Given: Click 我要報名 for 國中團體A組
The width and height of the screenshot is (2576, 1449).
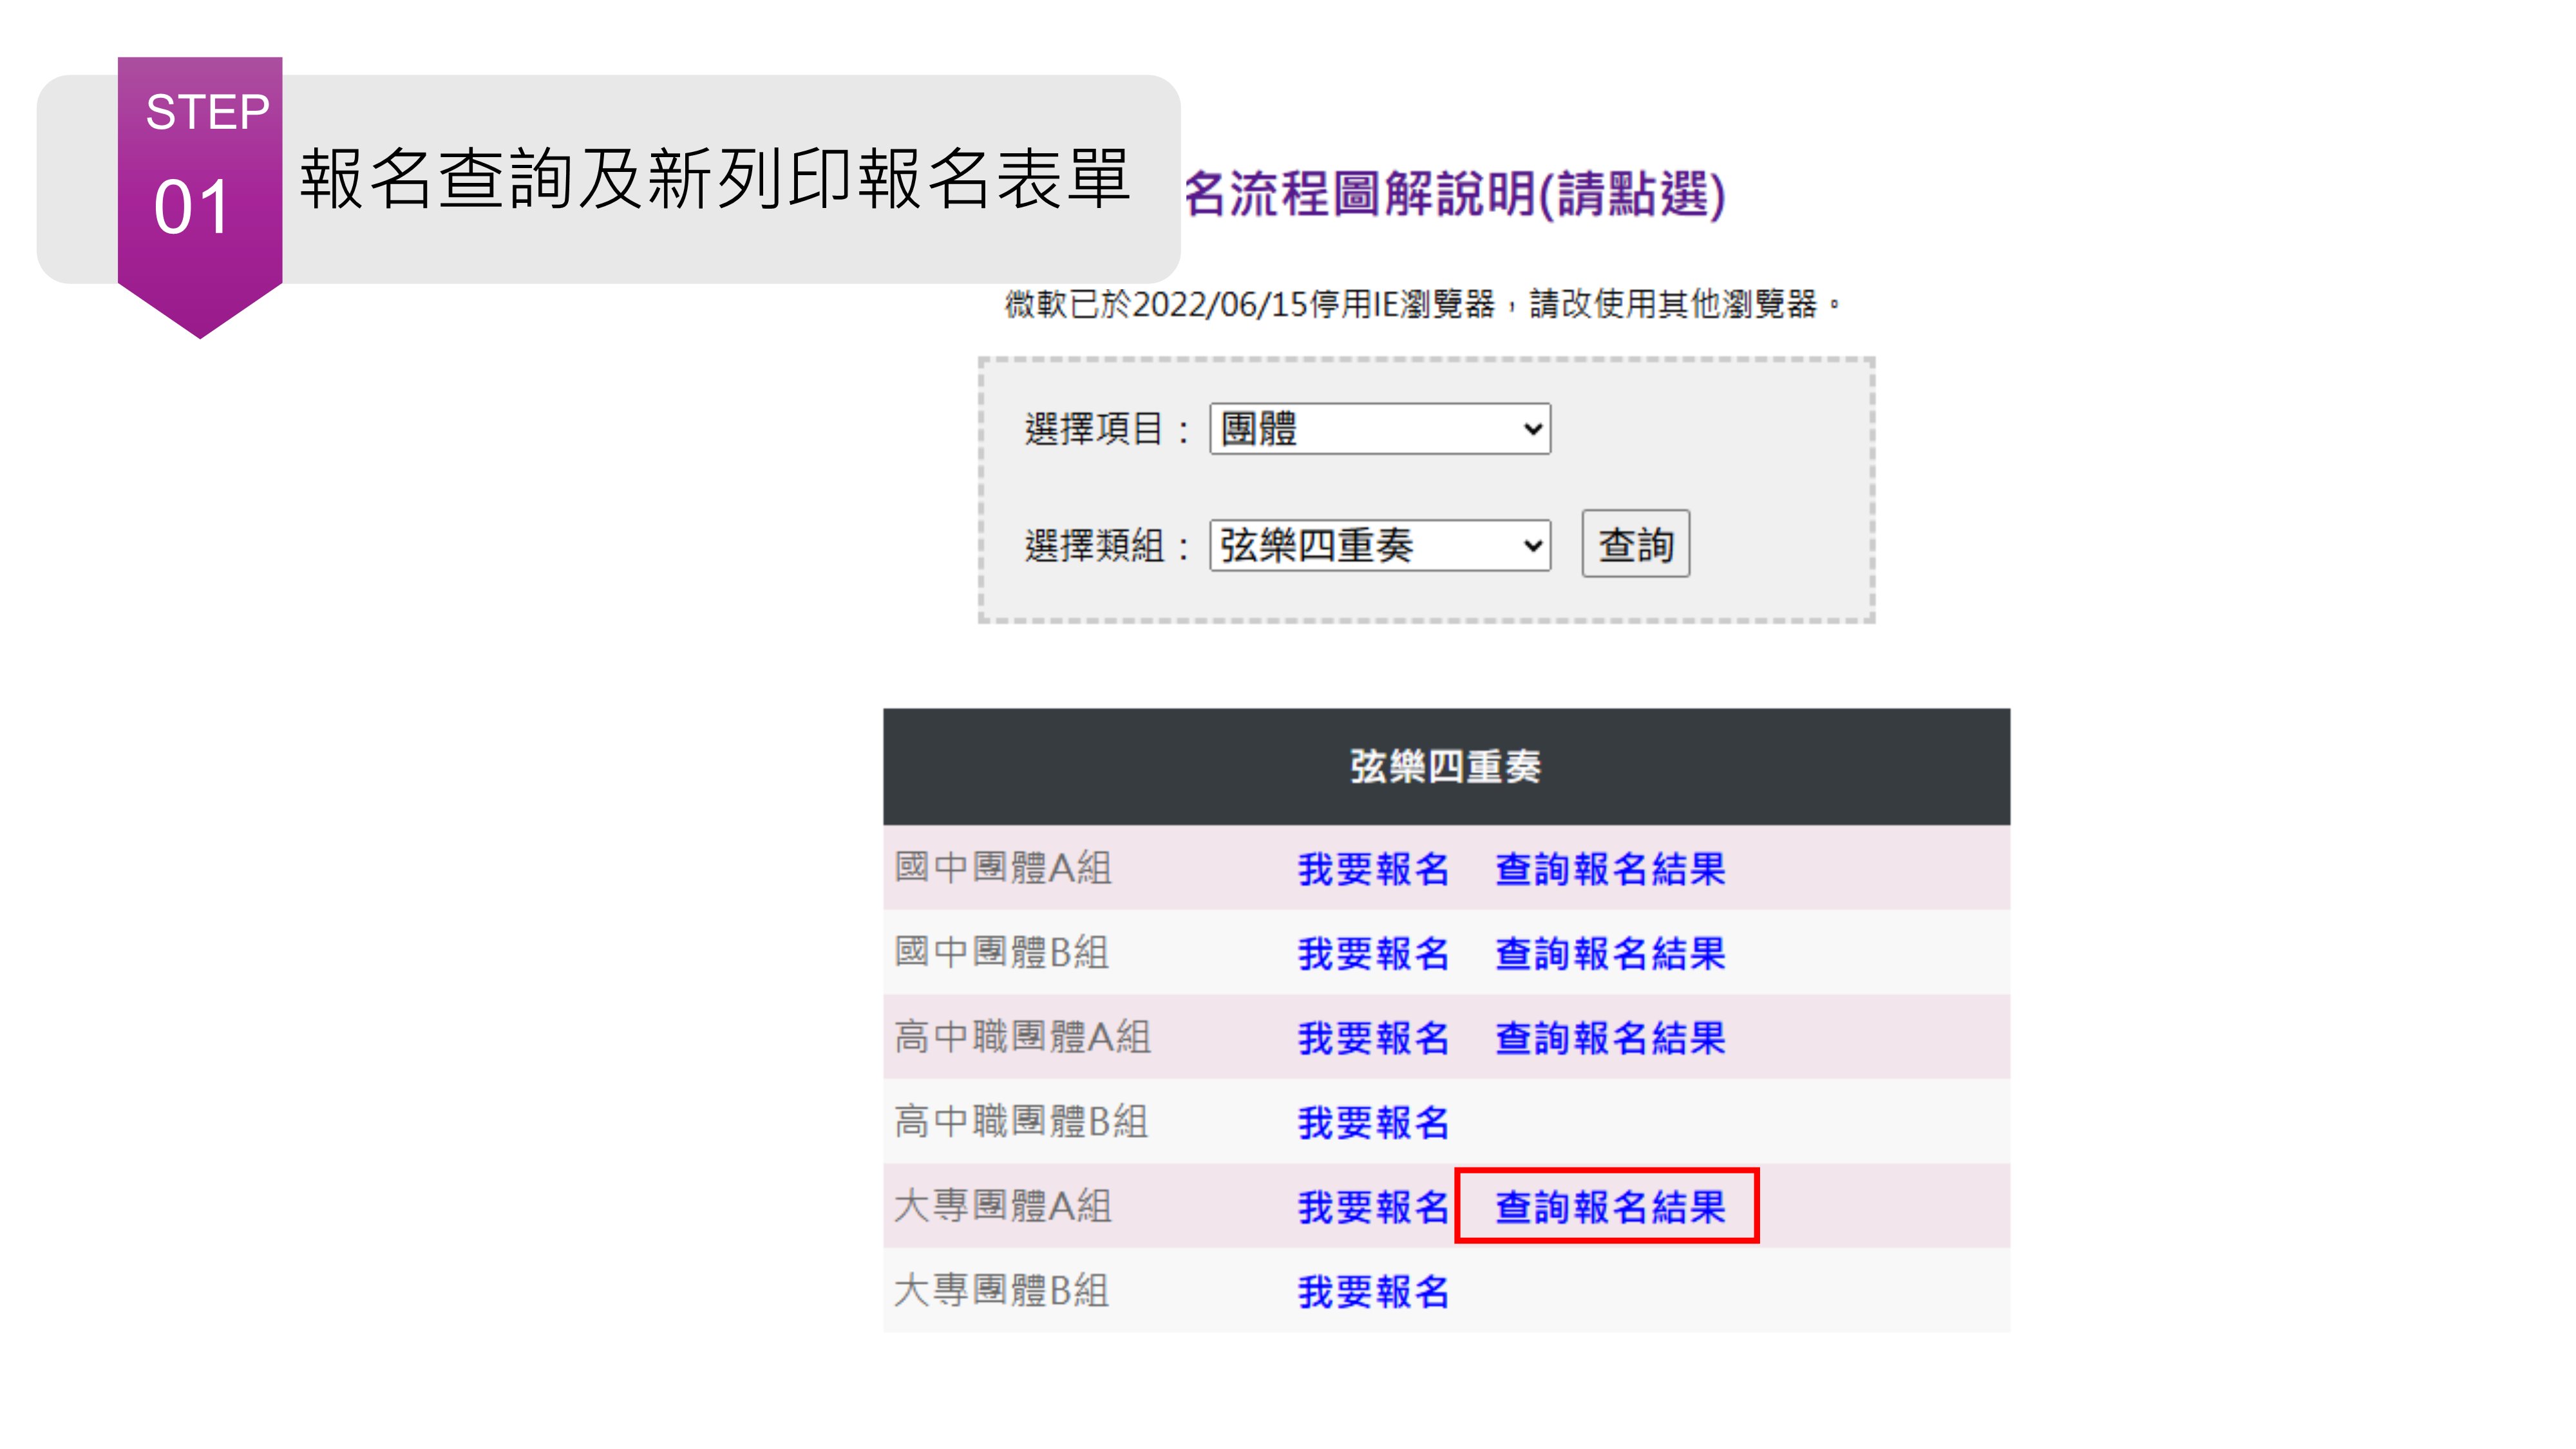Looking at the screenshot, I should click(x=1373, y=869).
